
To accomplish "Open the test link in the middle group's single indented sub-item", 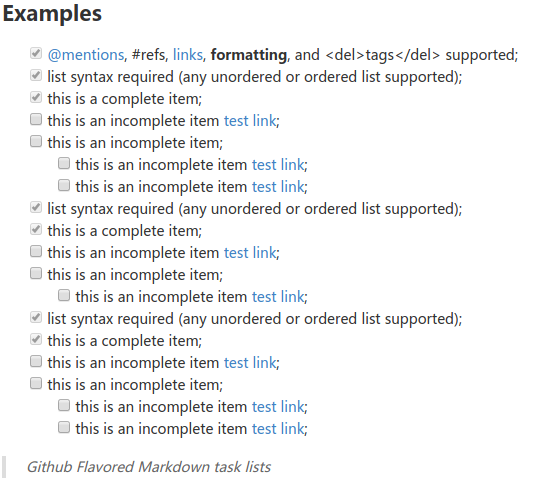I will click(278, 297).
